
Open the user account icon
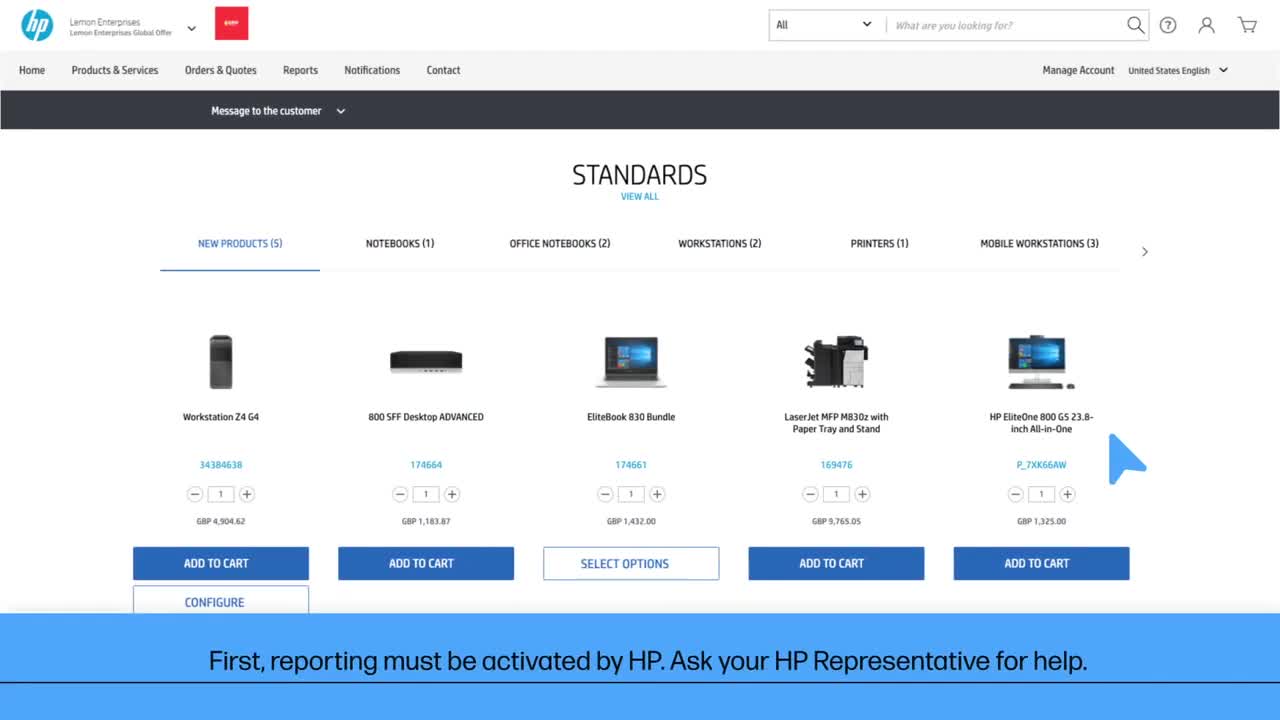pyautogui.click(x=1207, y=25)
